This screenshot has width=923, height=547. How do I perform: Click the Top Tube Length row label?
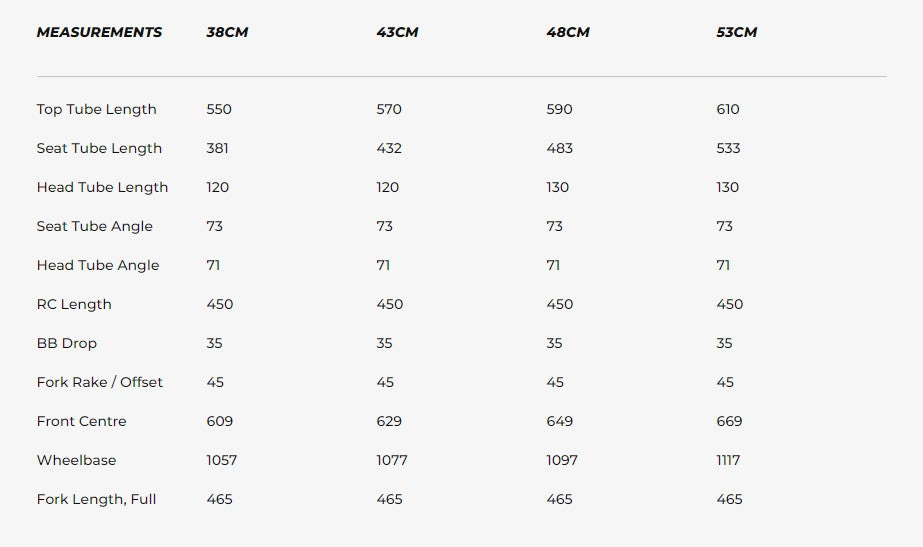pos(97,109)
